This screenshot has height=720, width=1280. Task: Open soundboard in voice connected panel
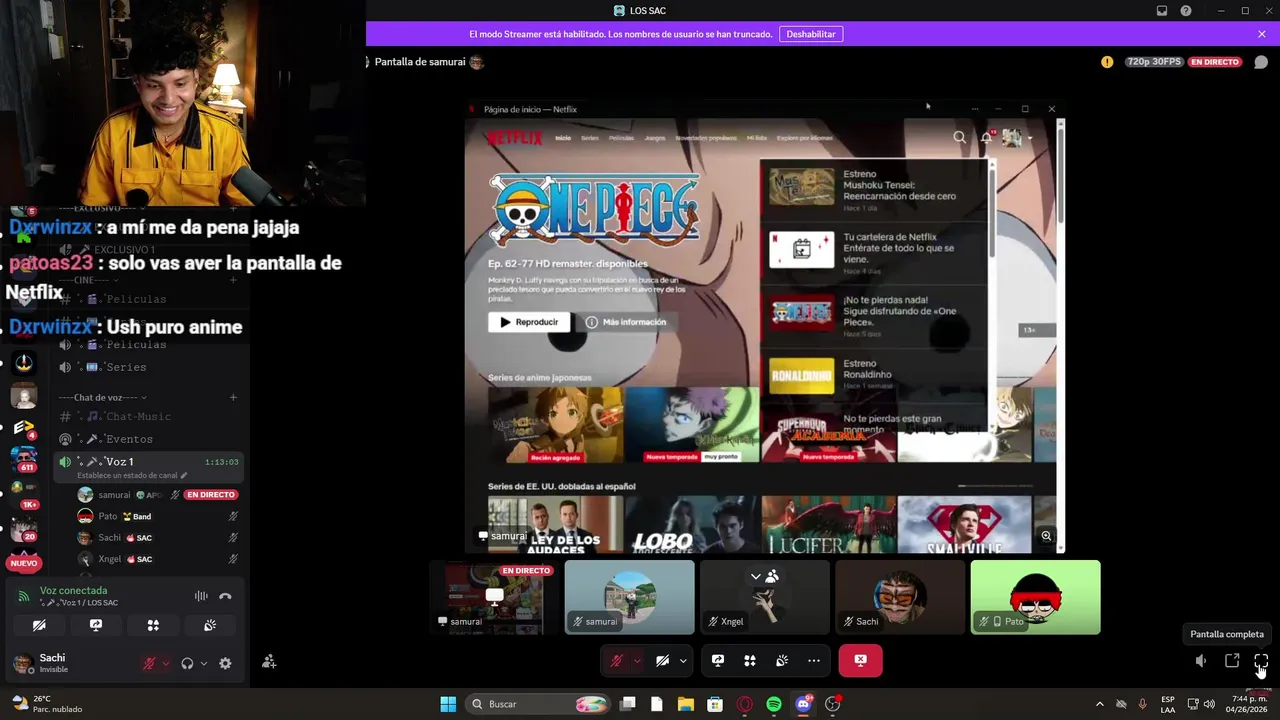pos(210,625)
